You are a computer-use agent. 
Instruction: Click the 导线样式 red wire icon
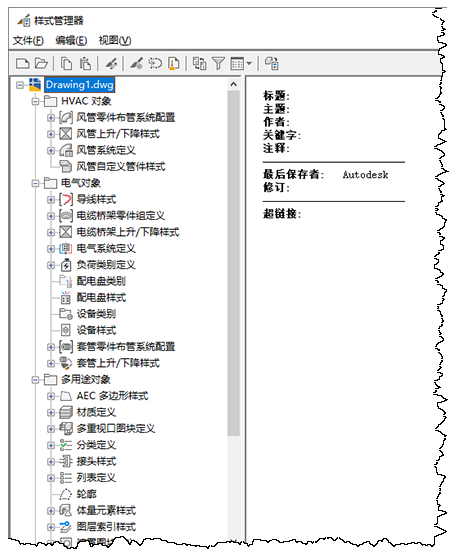tap(66, 200)
